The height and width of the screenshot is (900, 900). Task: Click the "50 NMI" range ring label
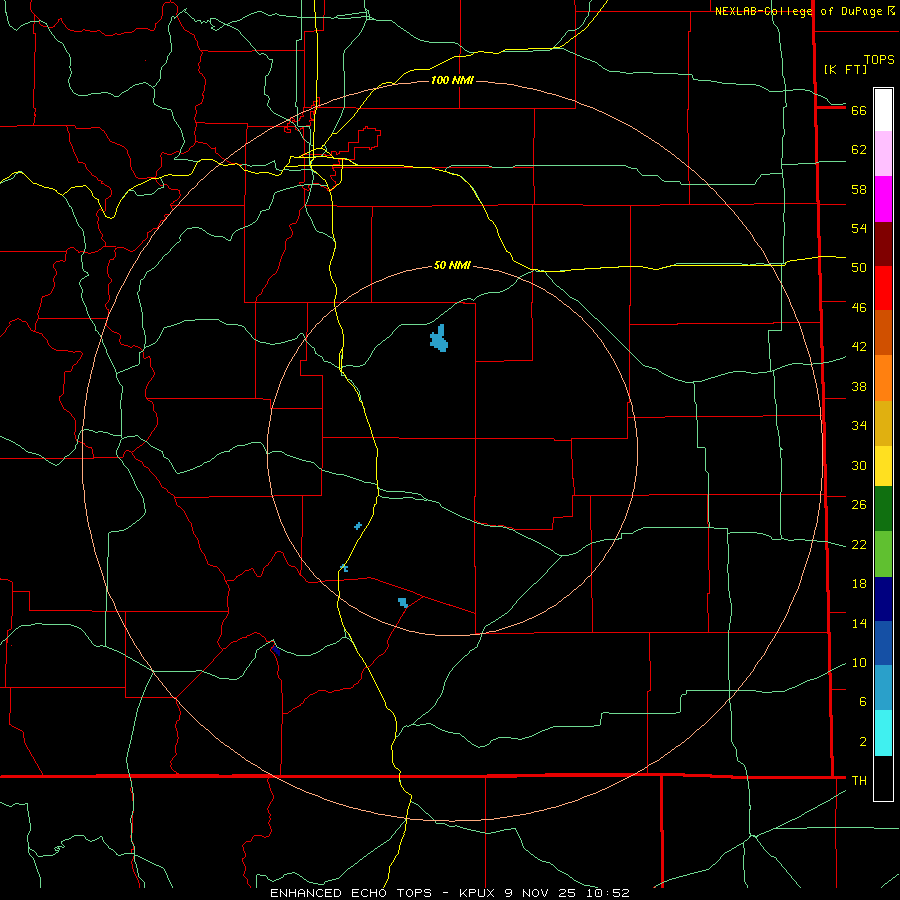(452, 265)
